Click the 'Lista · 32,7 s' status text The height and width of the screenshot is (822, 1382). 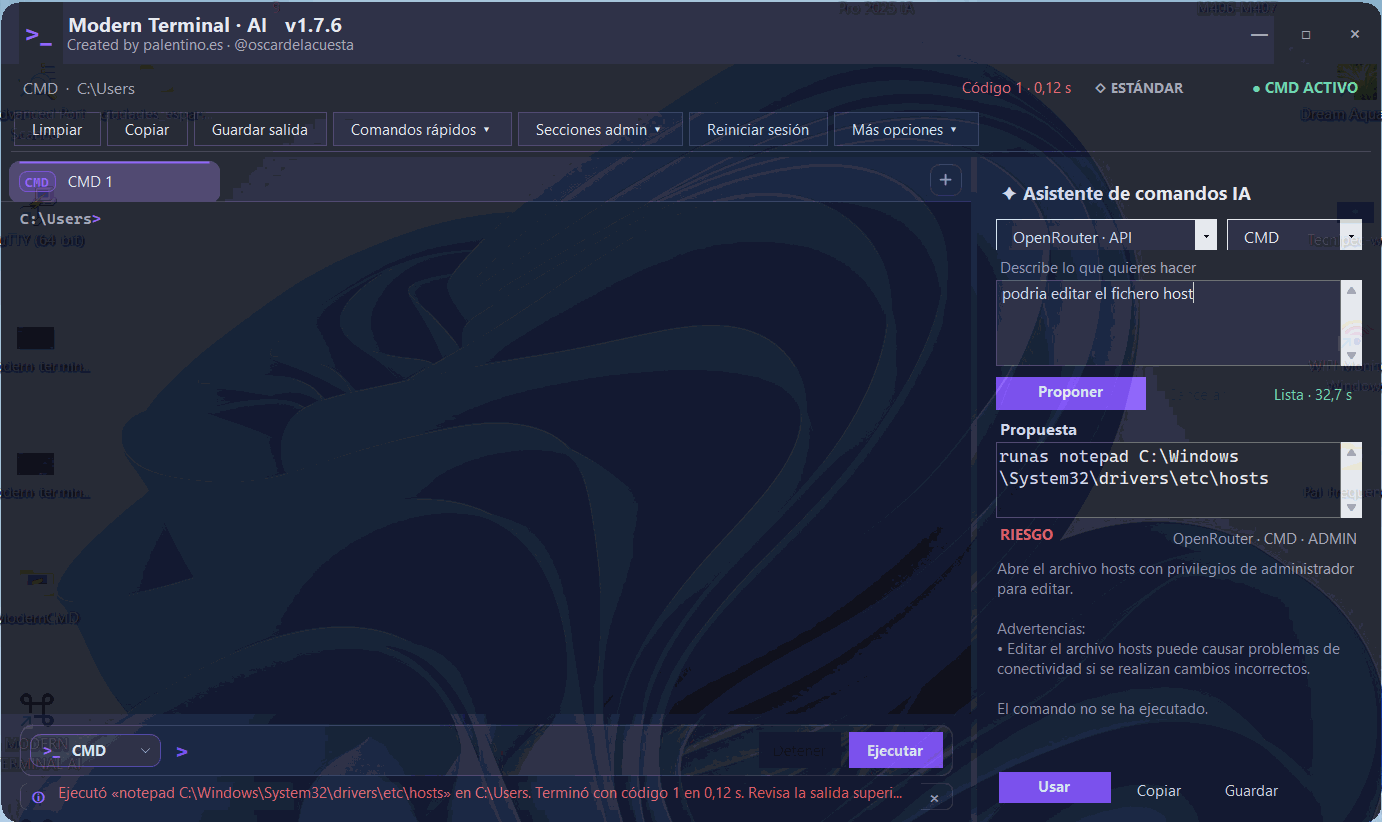[1313, 395]
